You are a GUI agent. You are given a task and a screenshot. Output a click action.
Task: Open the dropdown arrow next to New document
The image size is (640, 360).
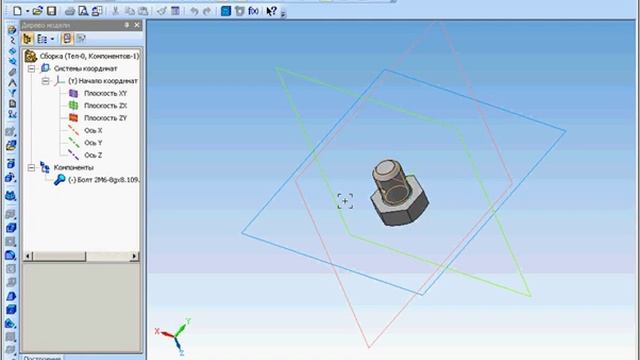27,11
